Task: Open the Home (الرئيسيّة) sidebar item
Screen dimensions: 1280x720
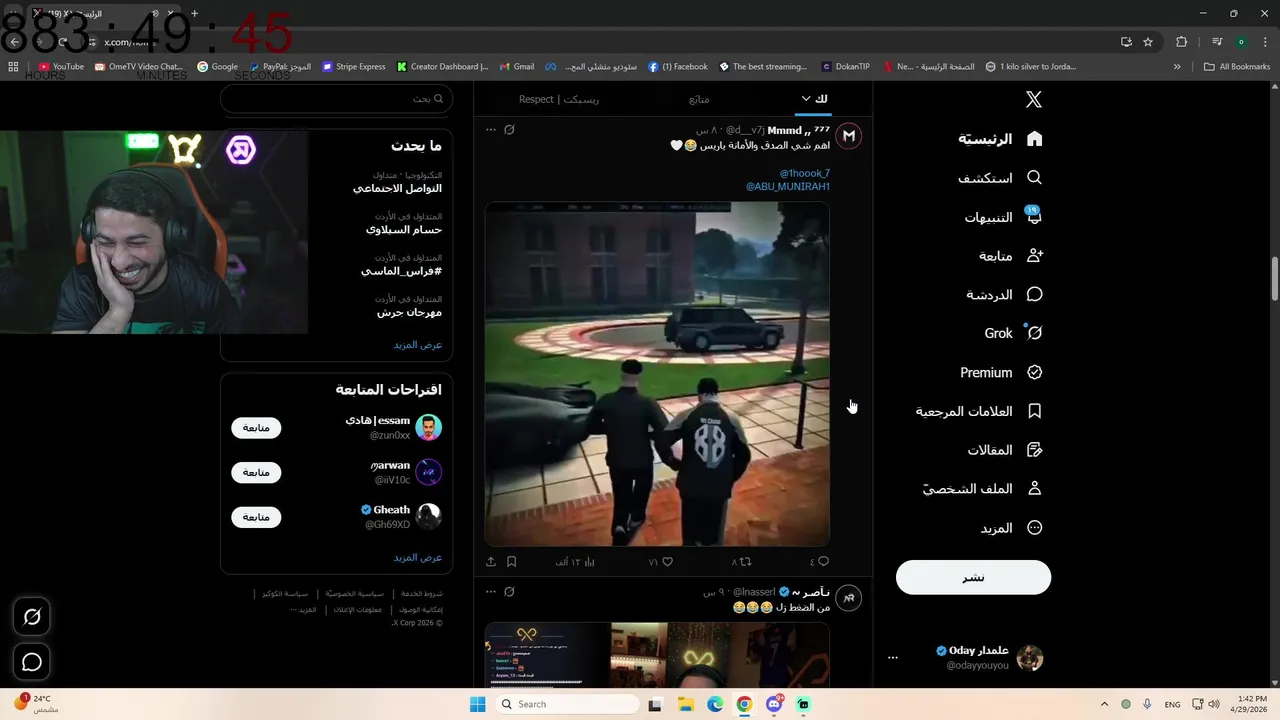Action: pos(1001,139)
